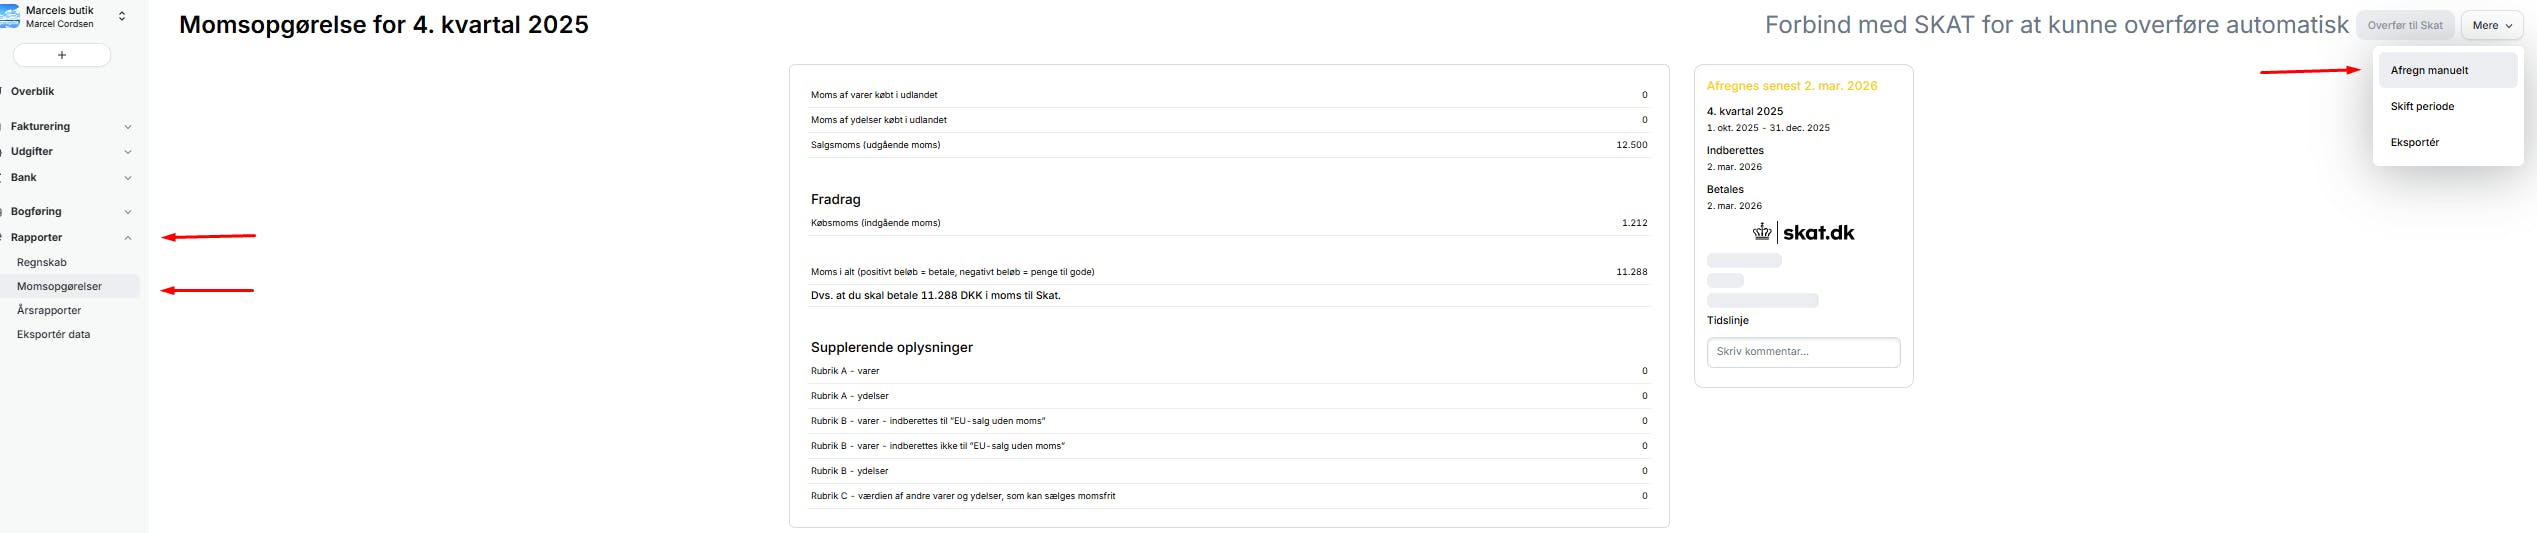Go to Overblik in the sidebar

pyautogui.click(x=33, y=92)
